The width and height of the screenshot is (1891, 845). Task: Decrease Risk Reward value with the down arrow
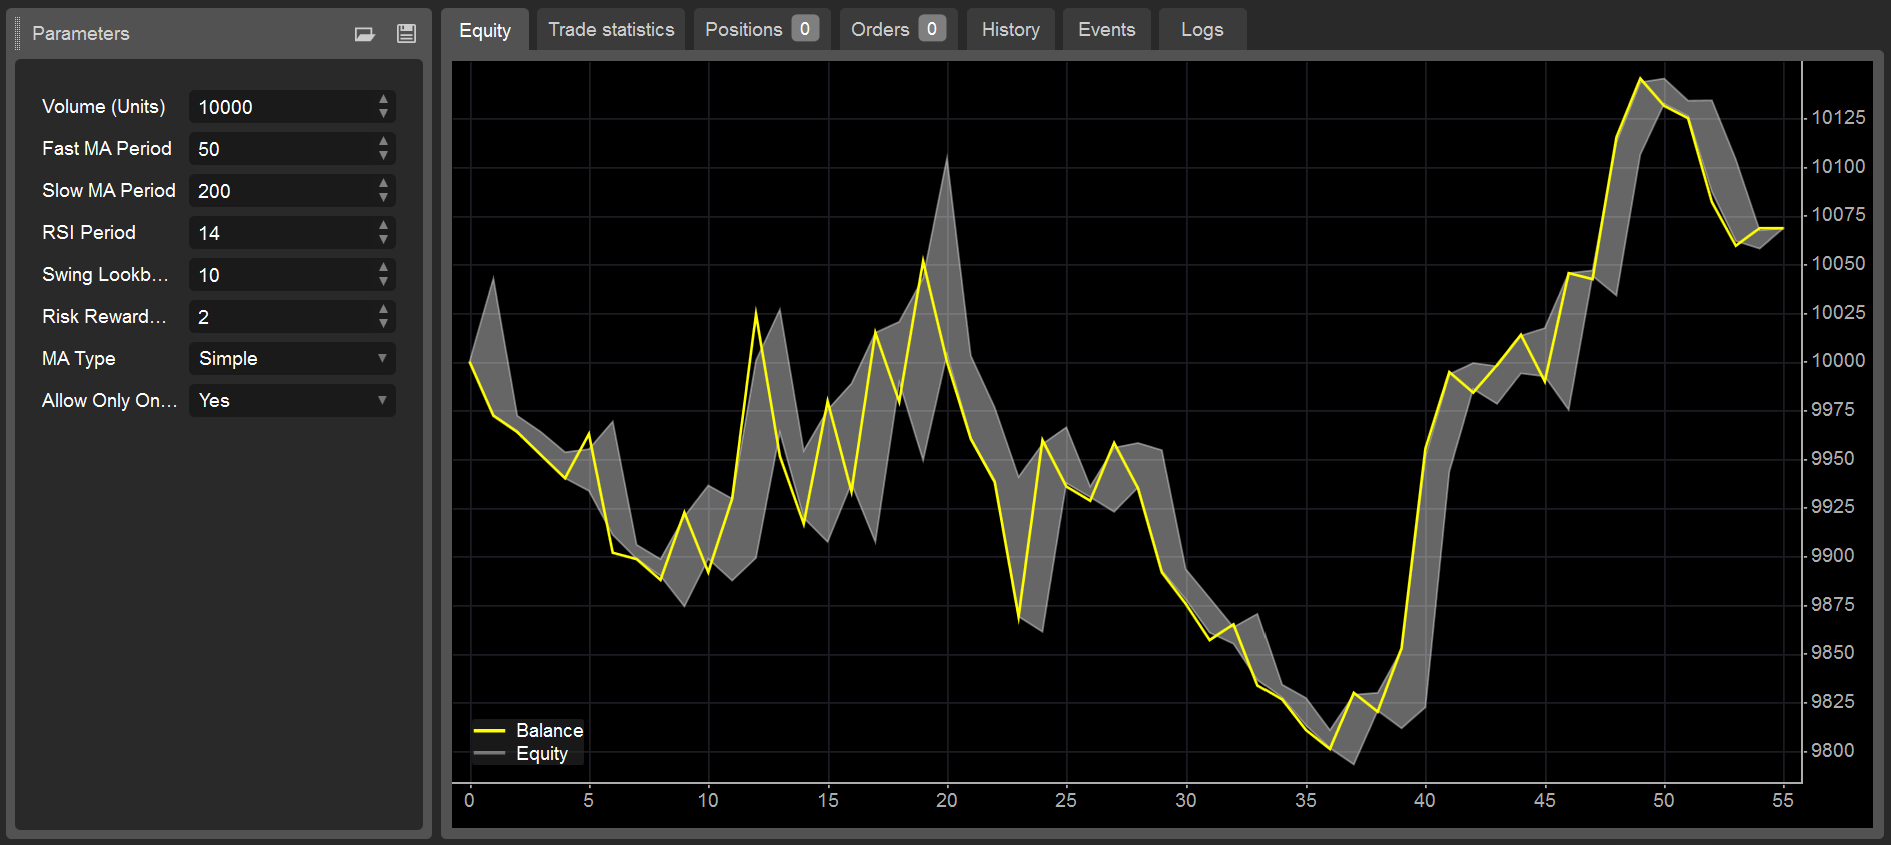pos(383,323)
